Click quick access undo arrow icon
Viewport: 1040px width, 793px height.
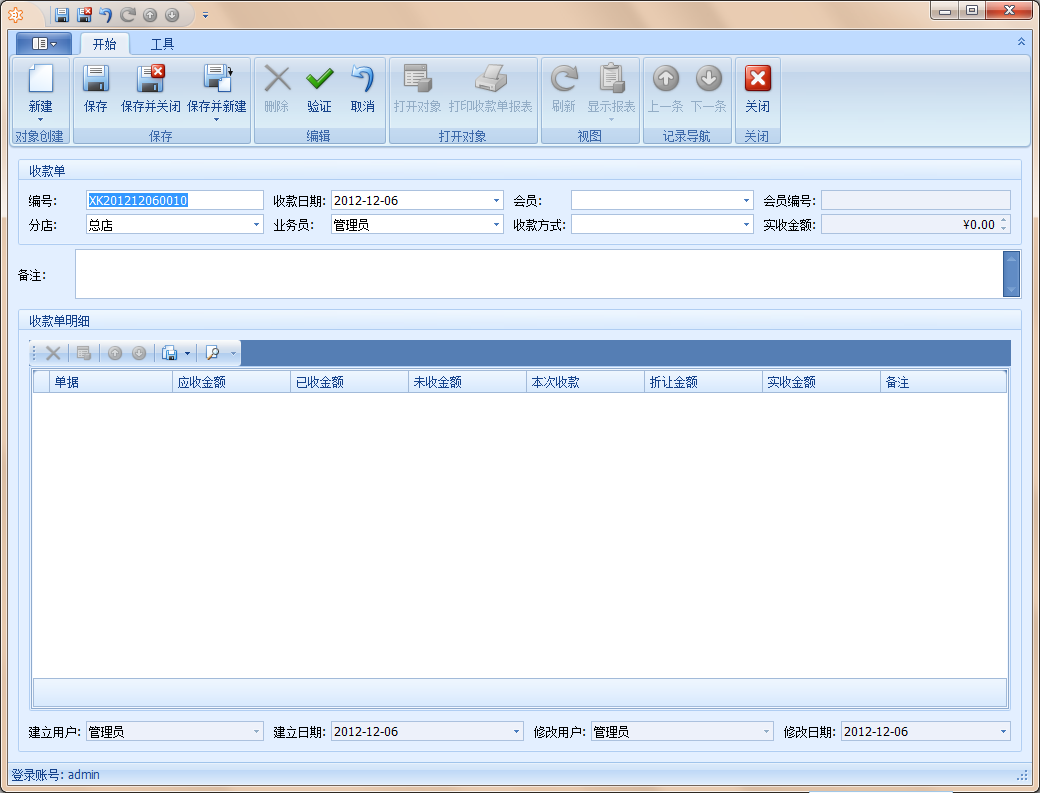tap(105, 15)
